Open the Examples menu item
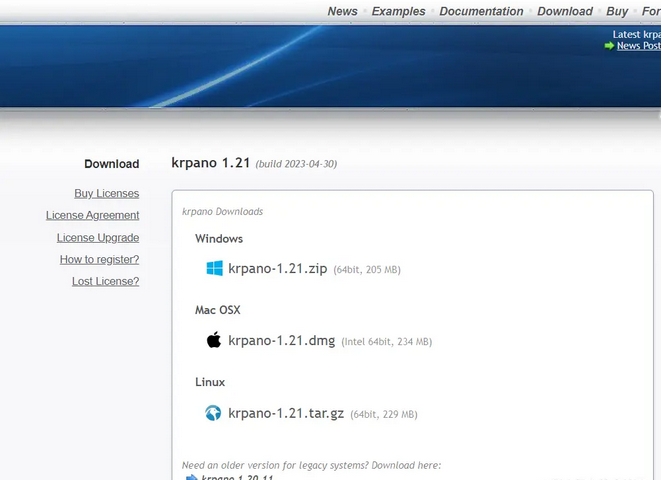 click(x=399, y=11)
